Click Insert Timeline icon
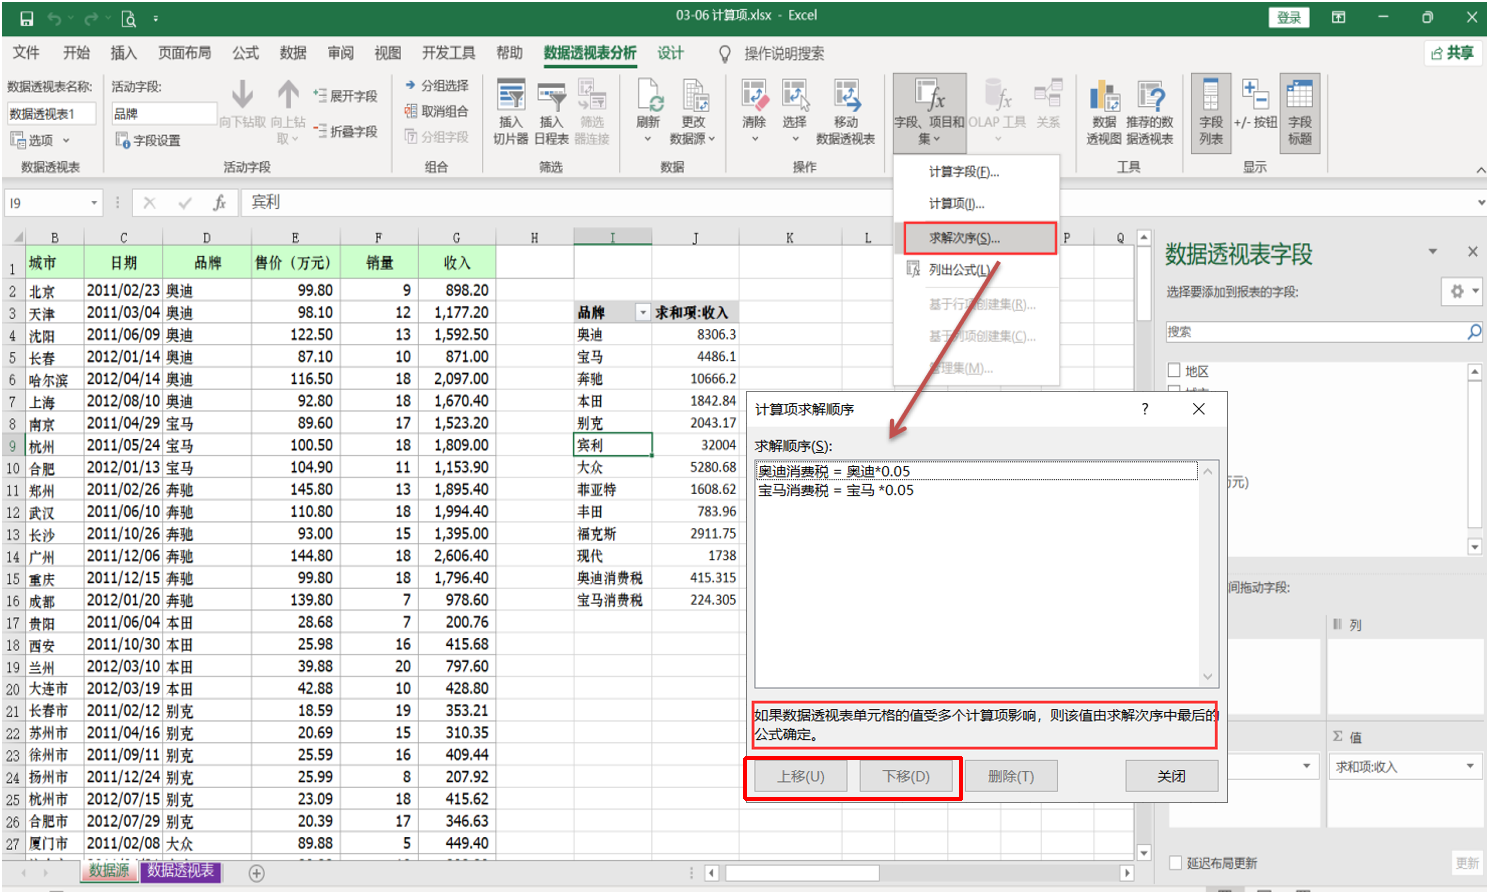This screenshot has width=1492, height=895. pyautogui.click(x=551, y=96)
